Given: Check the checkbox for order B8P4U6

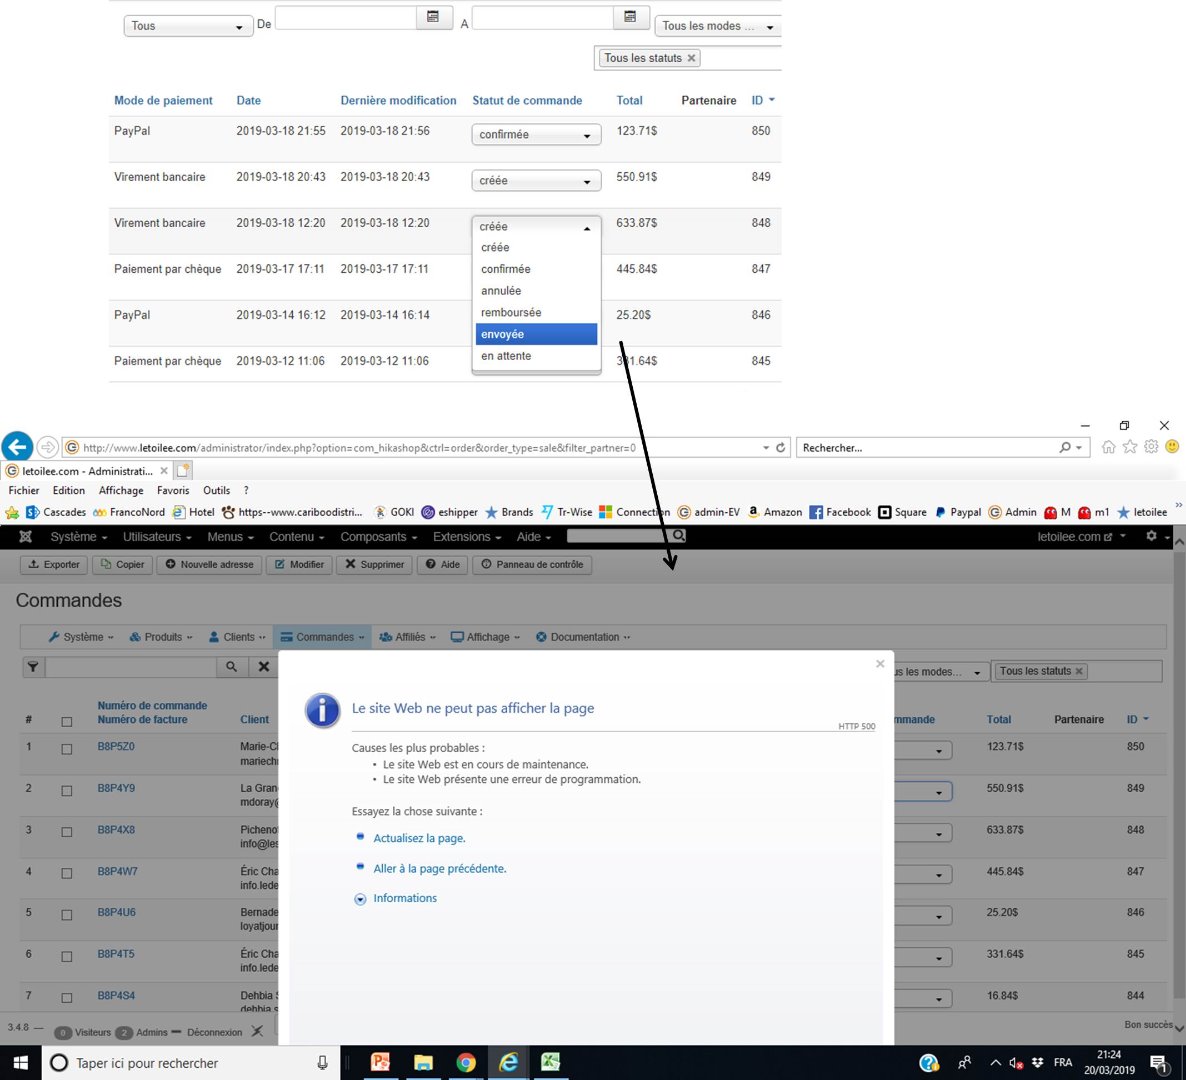Looking at the screenshot, I should (67, 915).
